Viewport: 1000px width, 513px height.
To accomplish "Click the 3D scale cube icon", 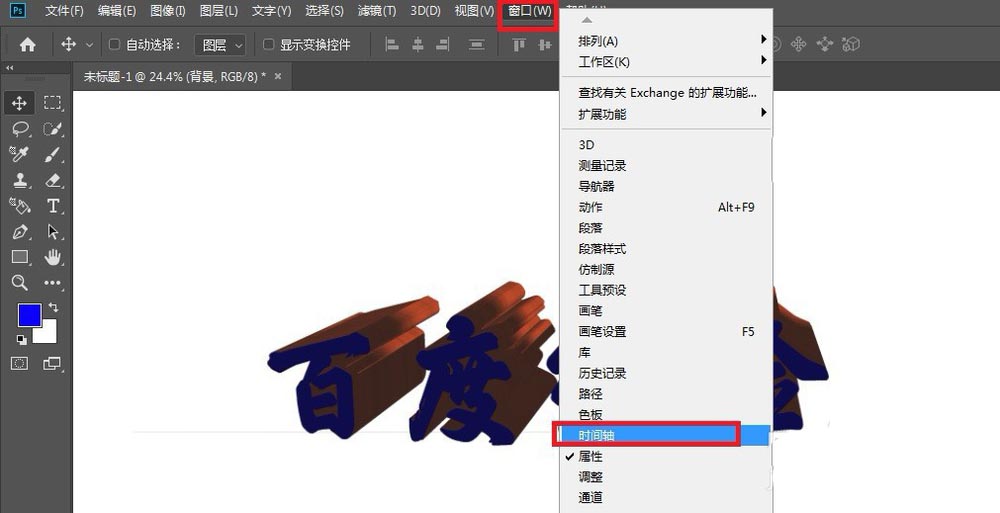I will [851, 44].
